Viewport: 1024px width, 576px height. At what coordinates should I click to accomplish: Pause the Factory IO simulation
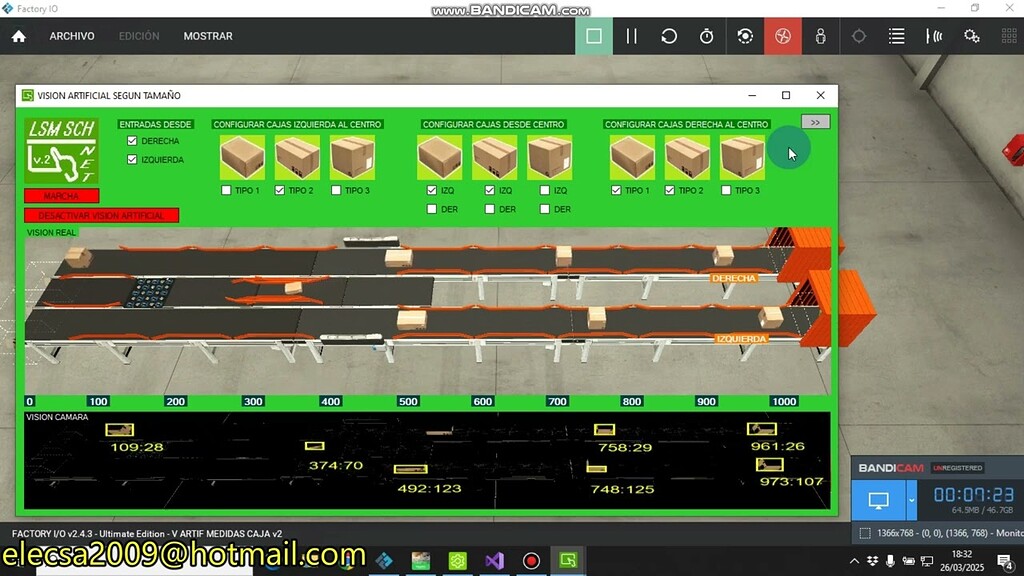coord(632,35)
